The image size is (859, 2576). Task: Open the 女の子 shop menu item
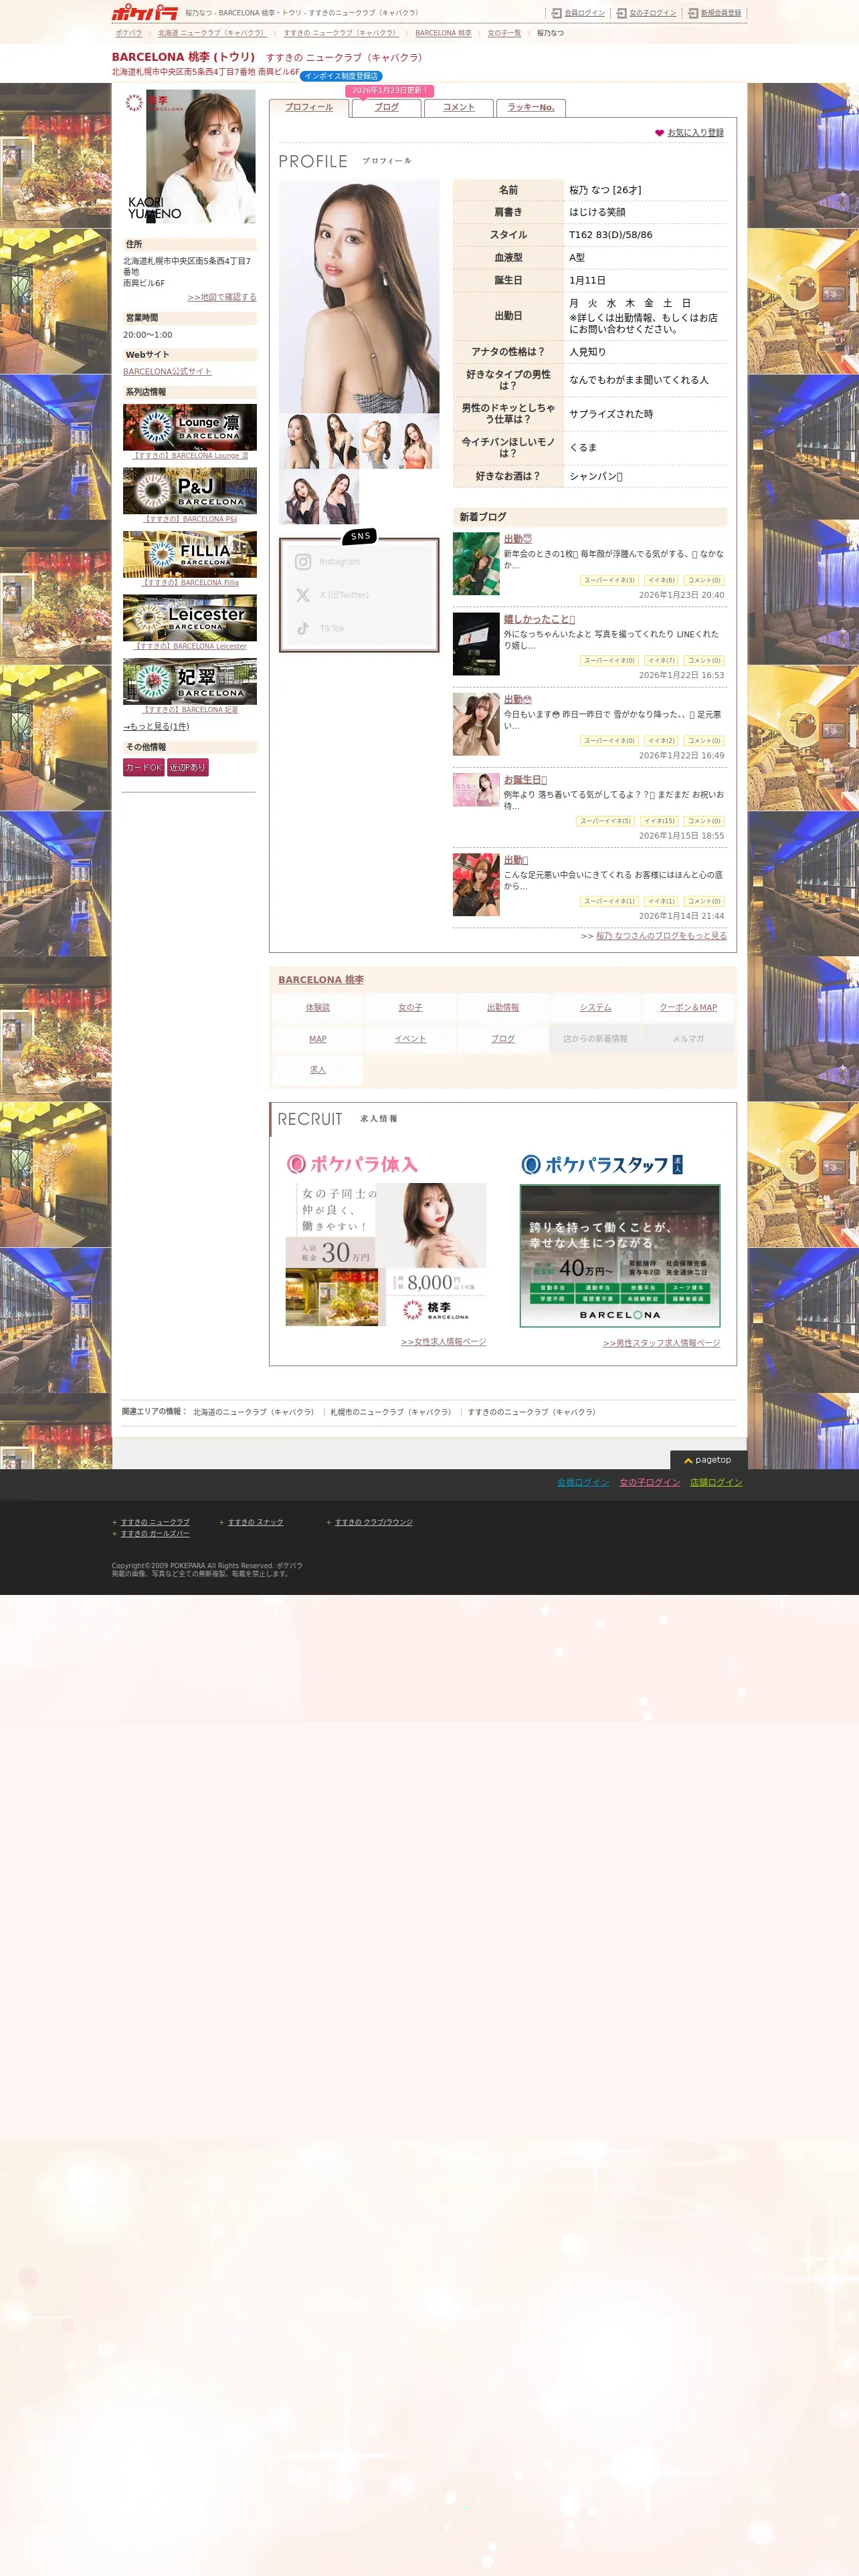[410, 1008]
